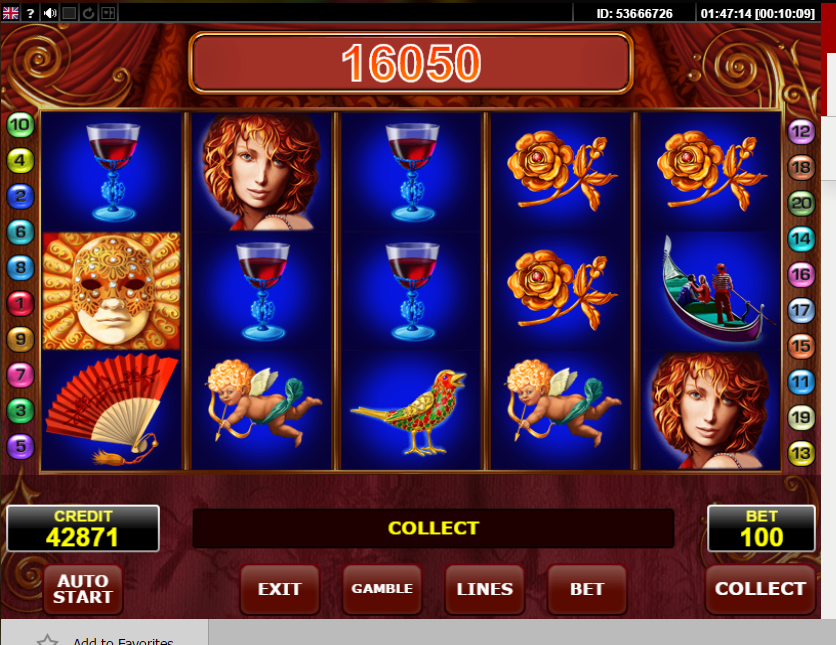Screen dimensions: 836x645
Task: Select payline 17 blue marker
Action: point(801,310)
